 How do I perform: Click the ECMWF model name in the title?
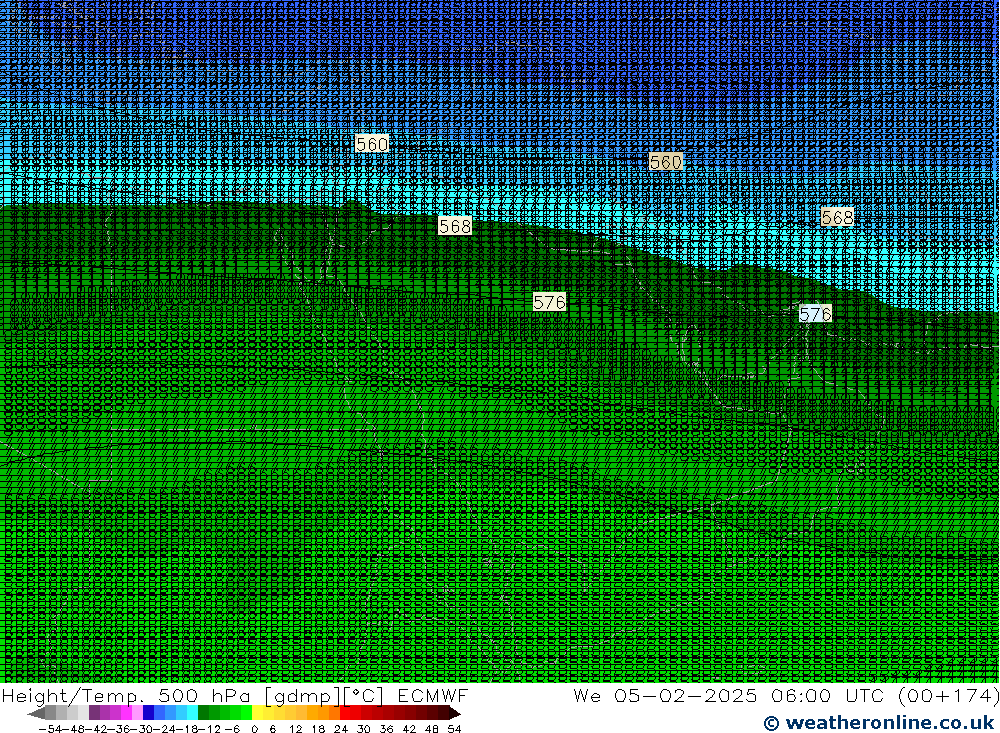(x=432, y=695)
